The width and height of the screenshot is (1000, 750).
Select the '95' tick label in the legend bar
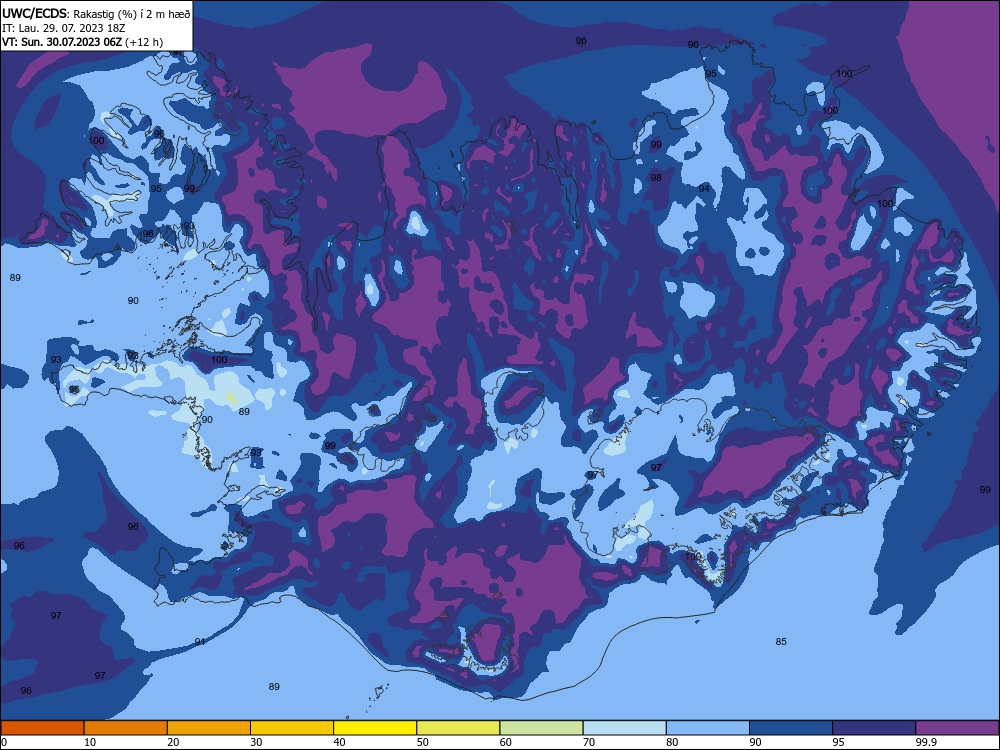coord(838,742)
